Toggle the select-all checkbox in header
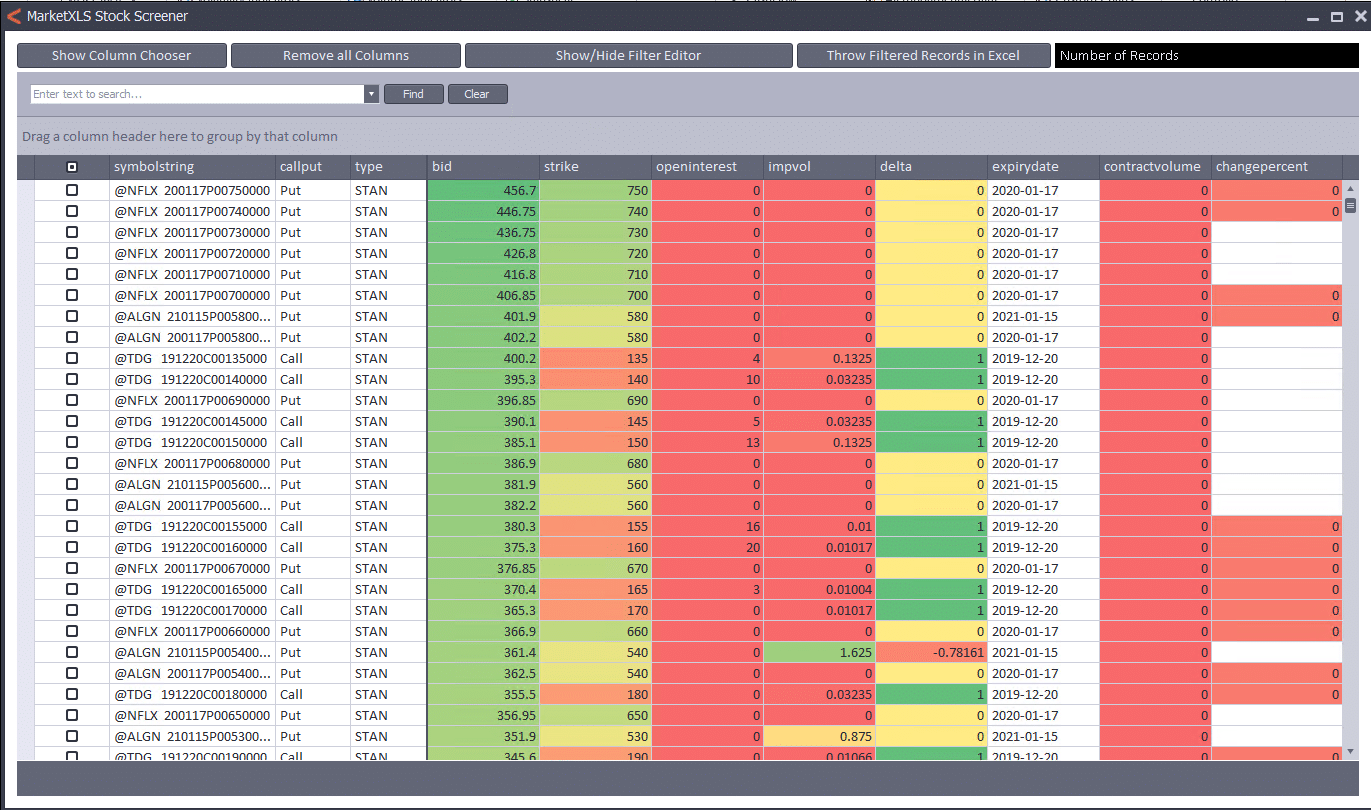Screen dimensions: 1371x810 pos(71,167)
